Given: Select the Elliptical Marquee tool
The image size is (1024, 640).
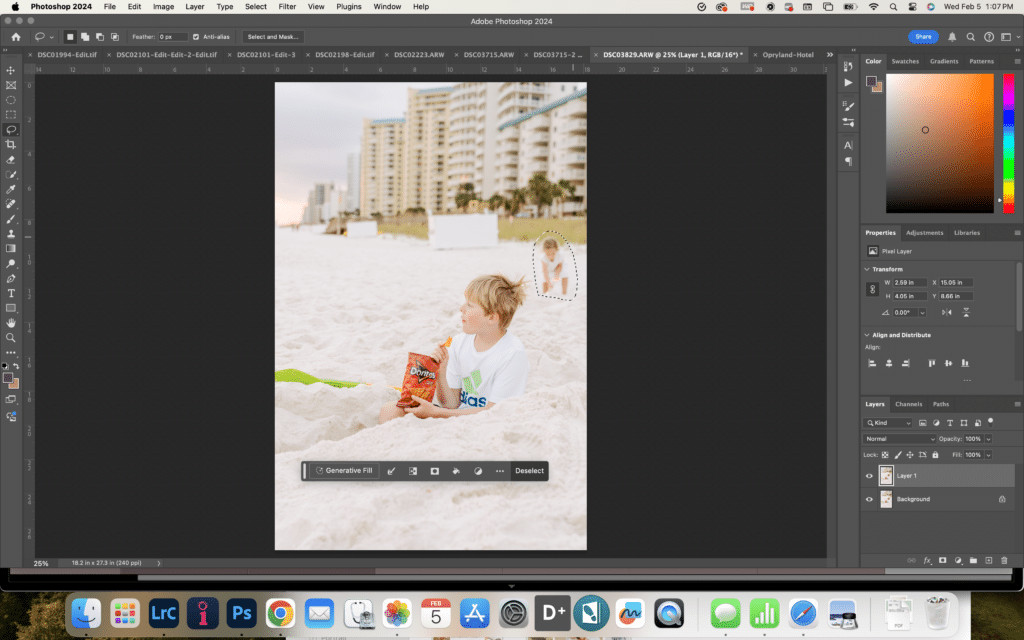Looking at the screenshot, I should (10, 100).
